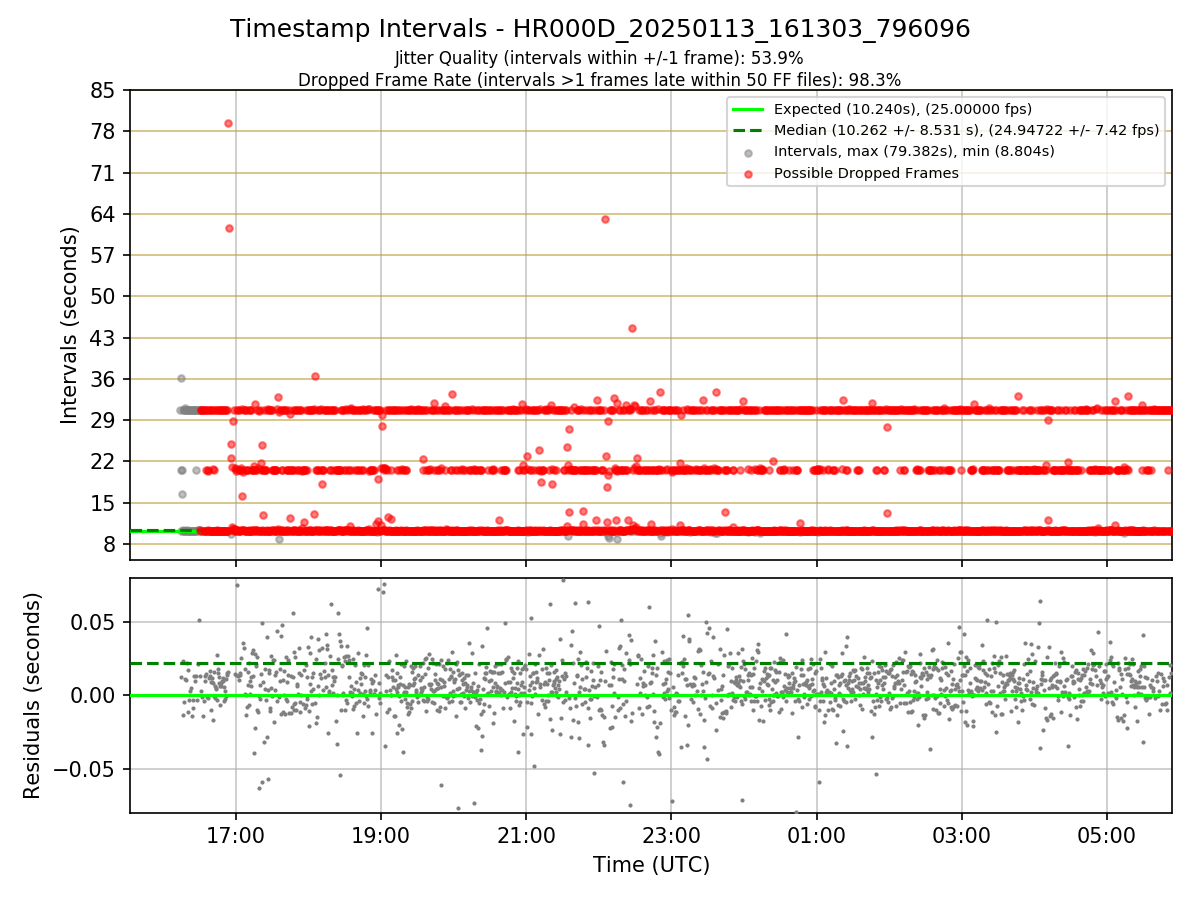Click y-axis tick label "8"

(x=110, y=544)
